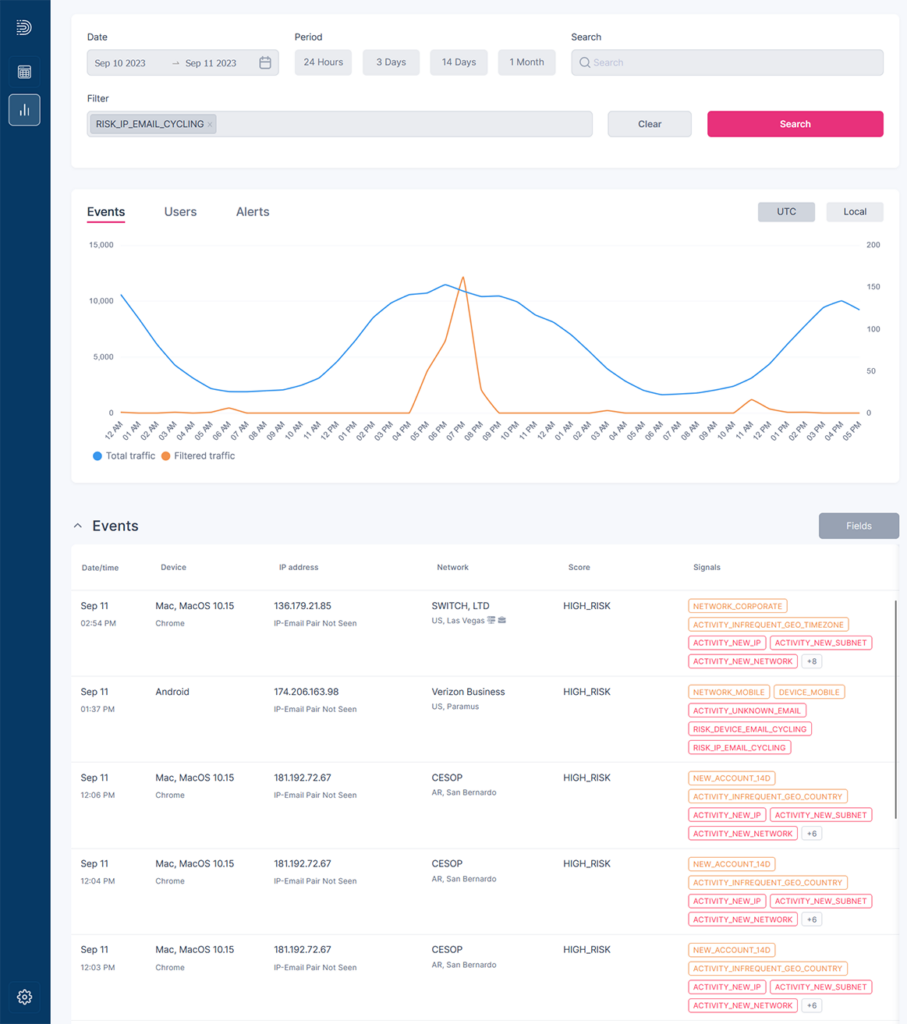This screenshot has height=1024, width=907.
Task: Collapse the Events section chevron
Action: pos(78,526)
